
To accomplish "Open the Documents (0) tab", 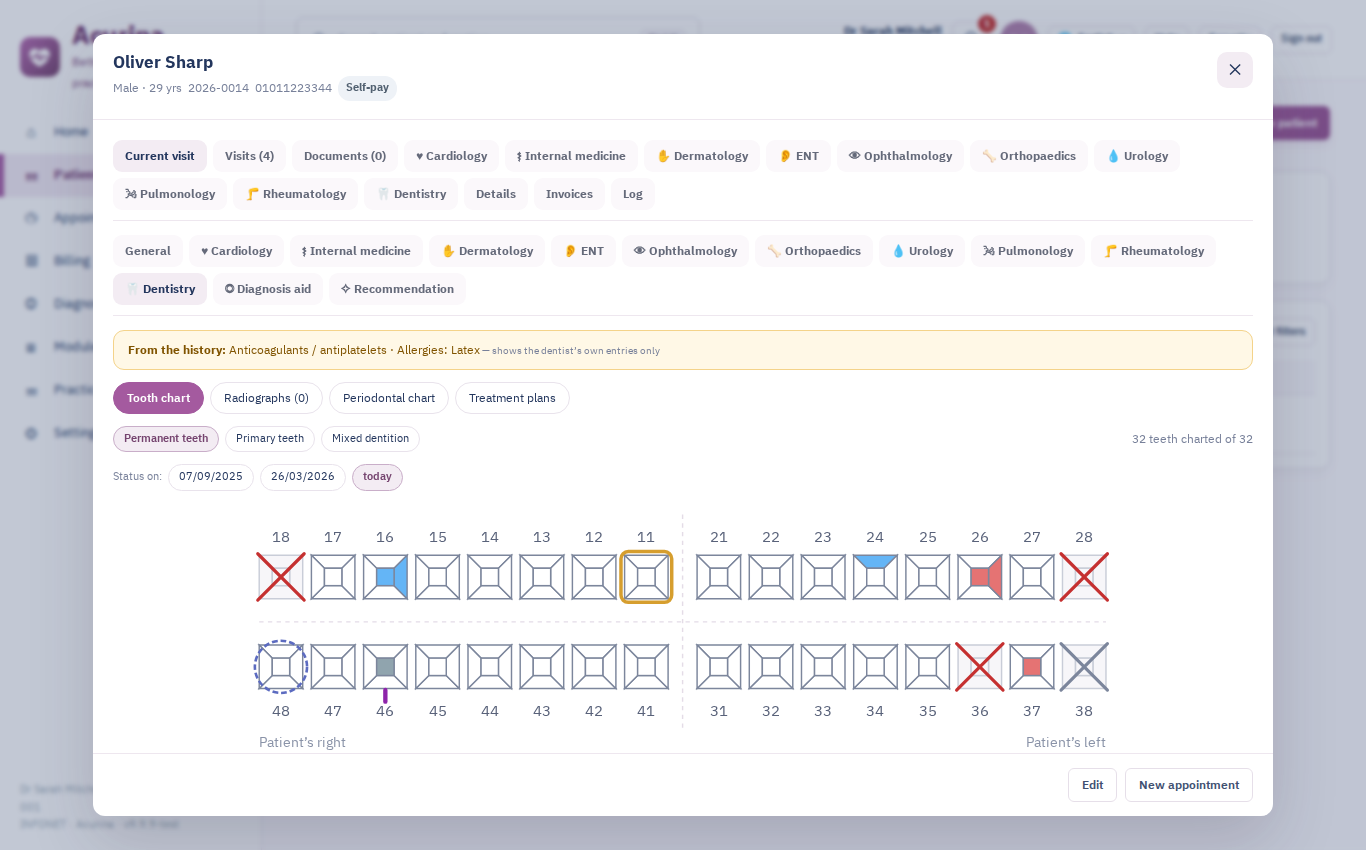I will (345, 156).
